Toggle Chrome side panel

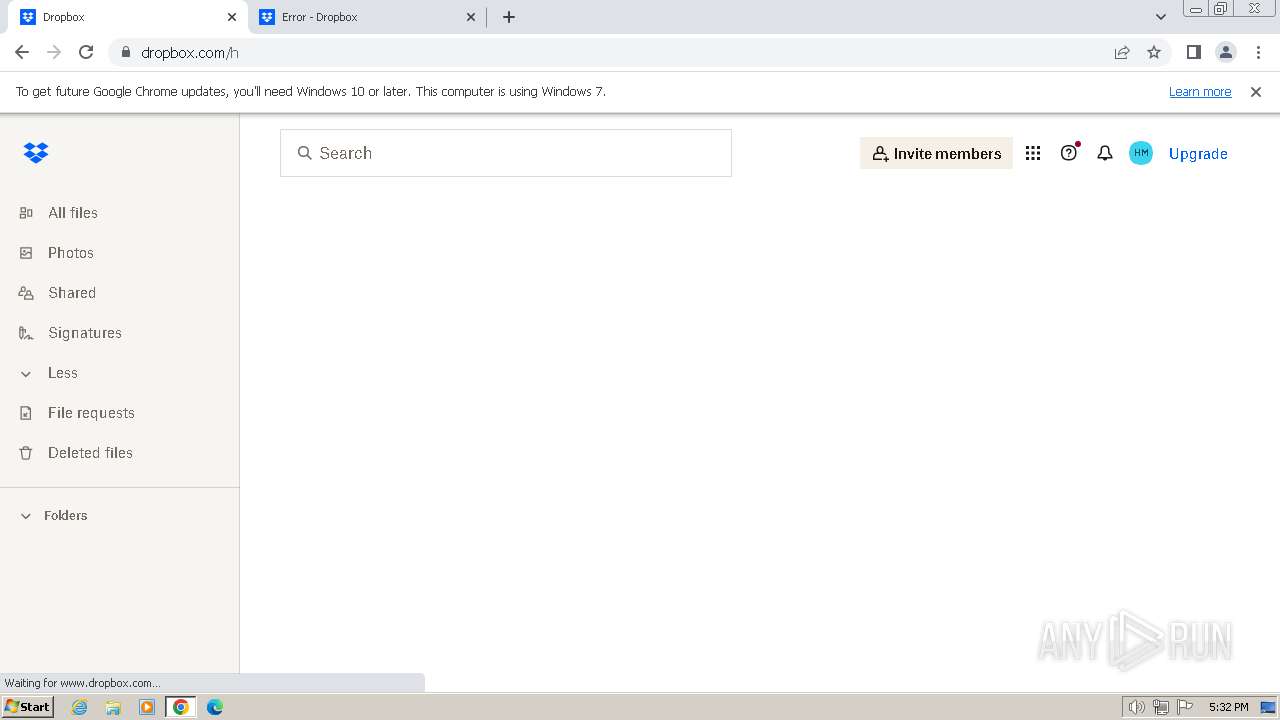point(1193,52)
